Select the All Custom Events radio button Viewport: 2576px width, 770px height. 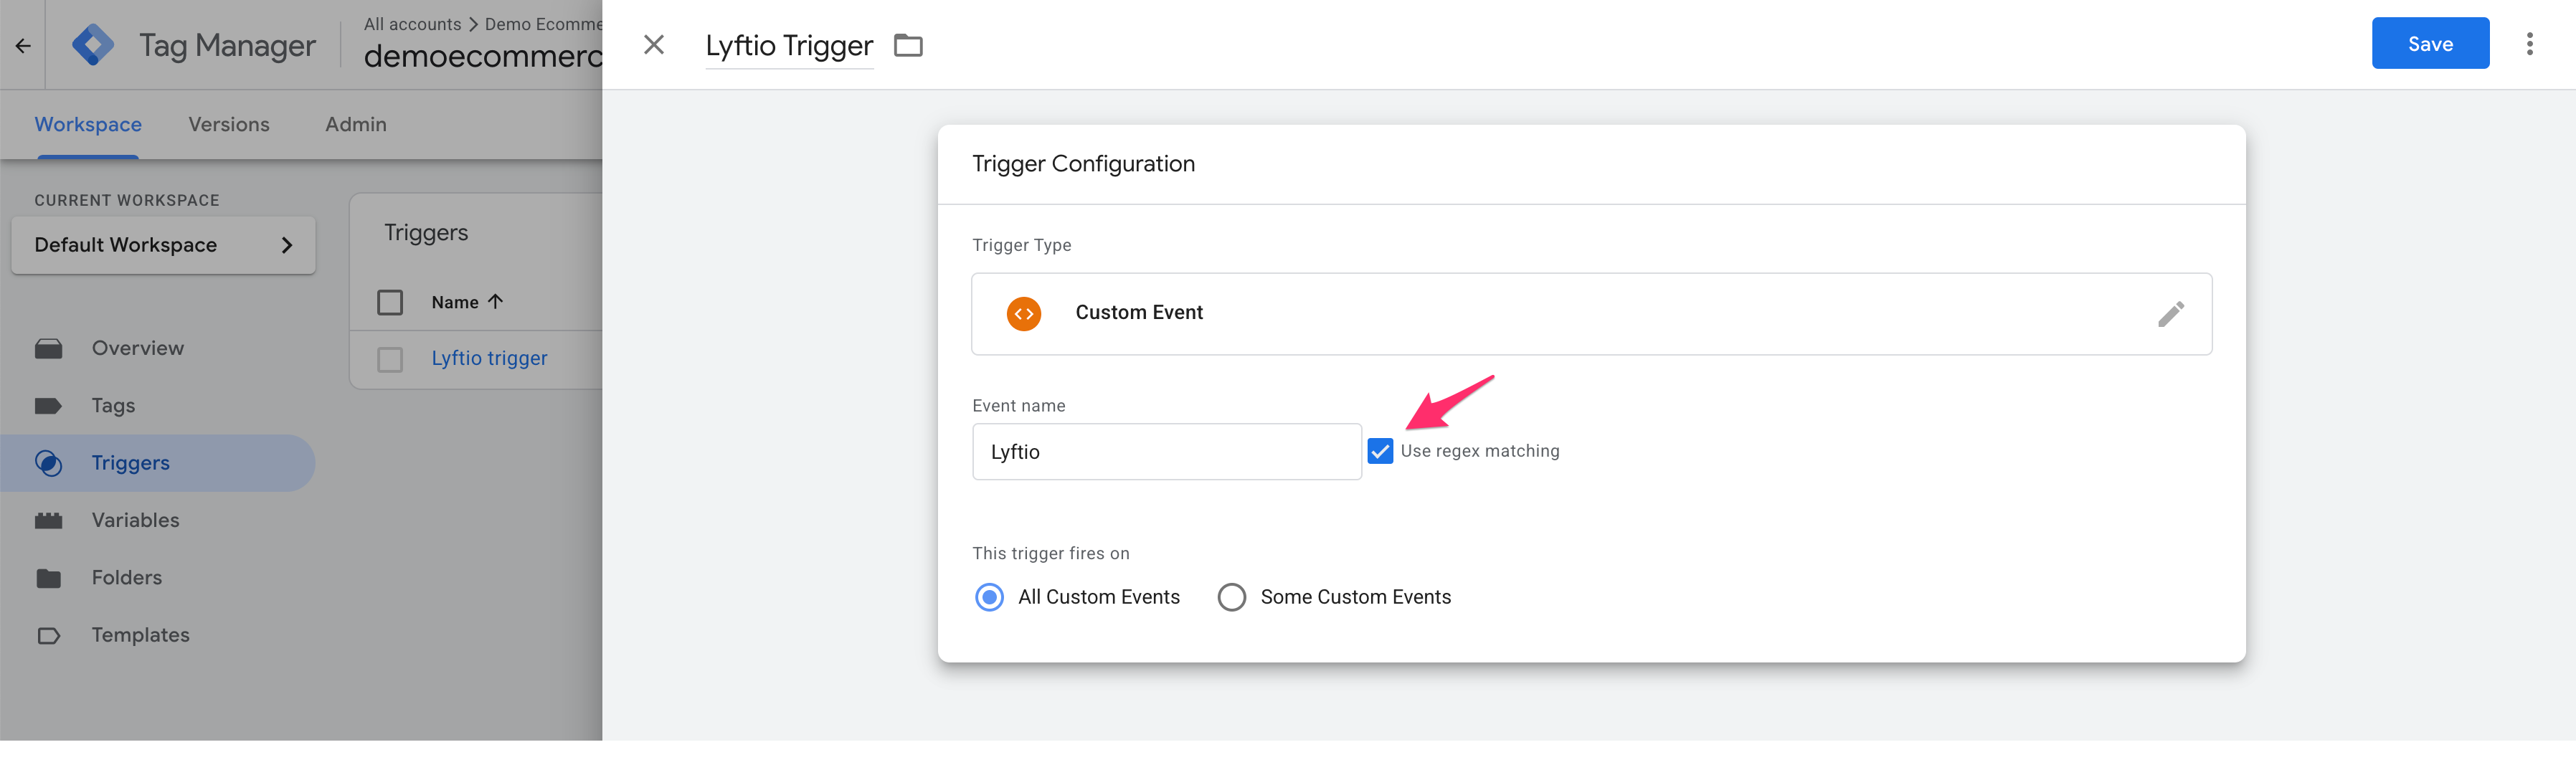tap(989, 597)
